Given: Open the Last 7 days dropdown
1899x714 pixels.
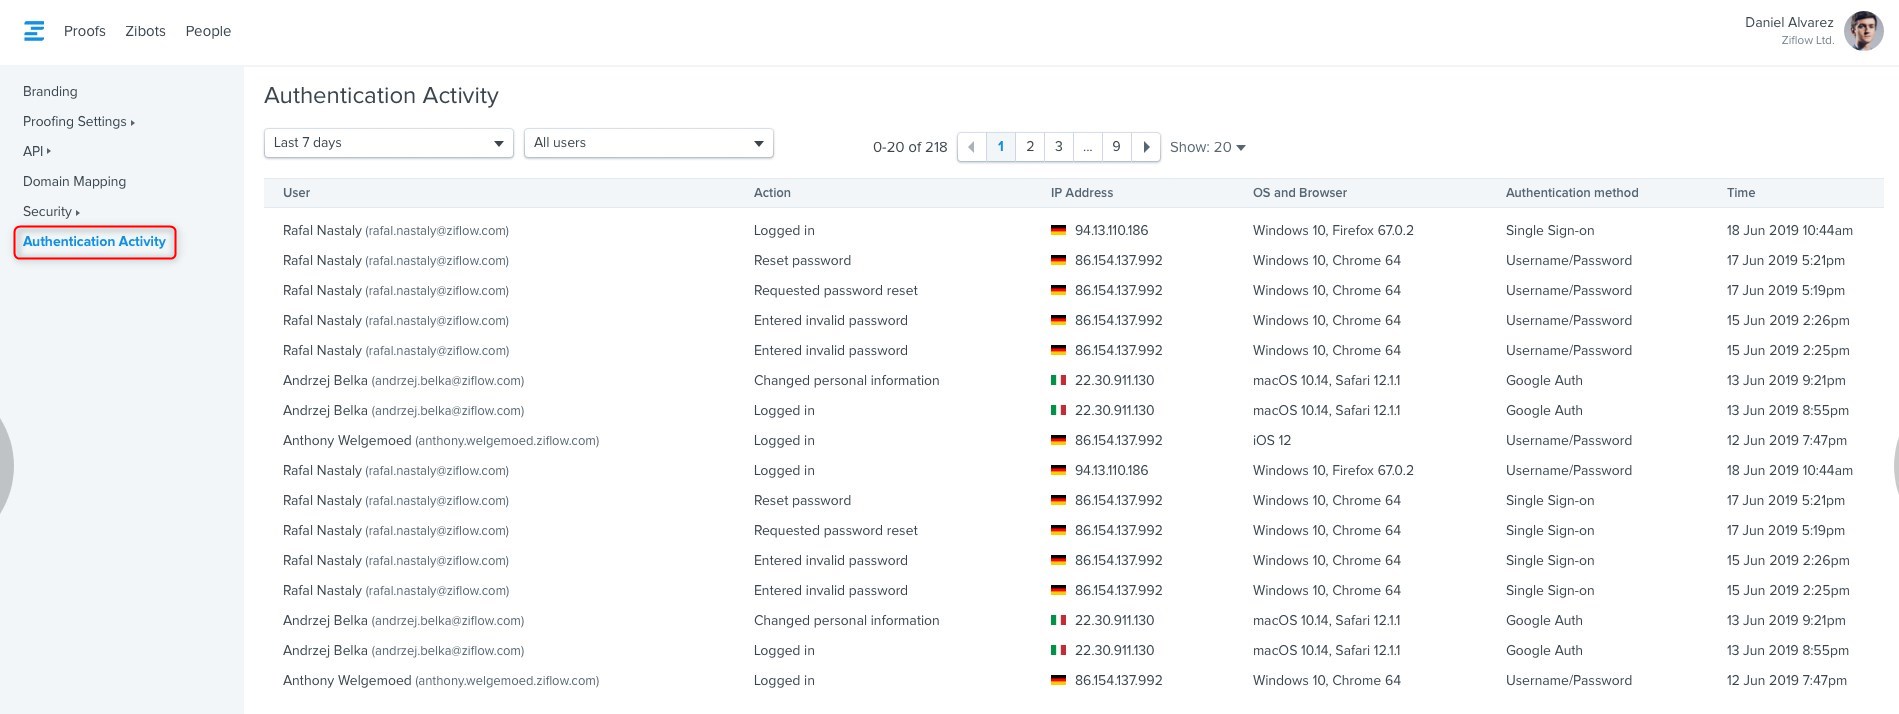Looking at the screenshot, I should tap(388, 143).
